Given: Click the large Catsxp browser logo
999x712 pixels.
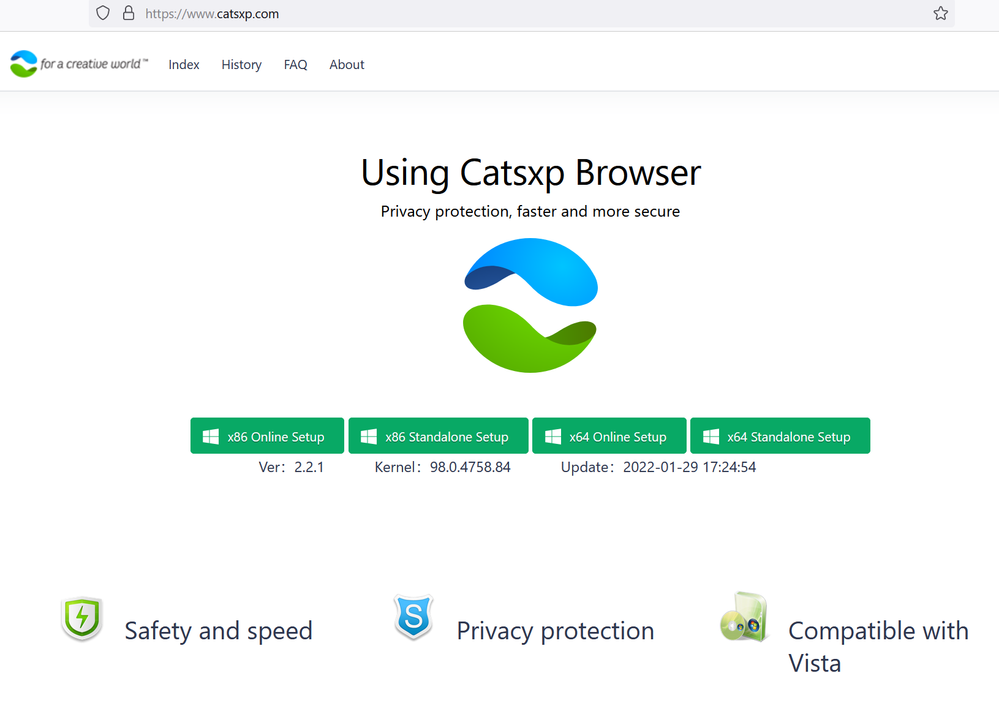Looking at the screenshot, I should coord(530,305).
